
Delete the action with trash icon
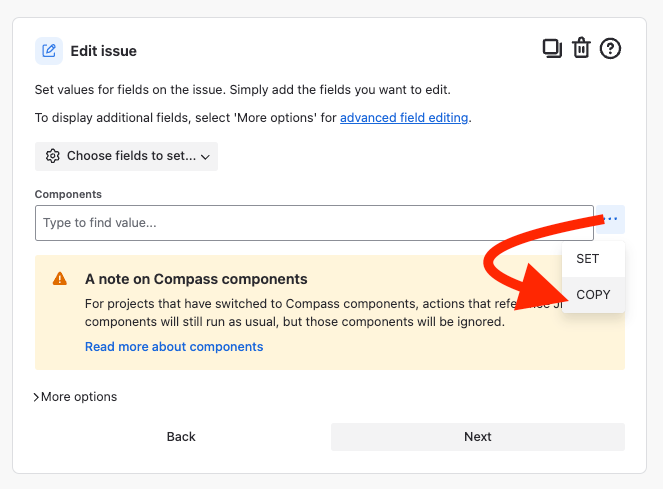581,48
